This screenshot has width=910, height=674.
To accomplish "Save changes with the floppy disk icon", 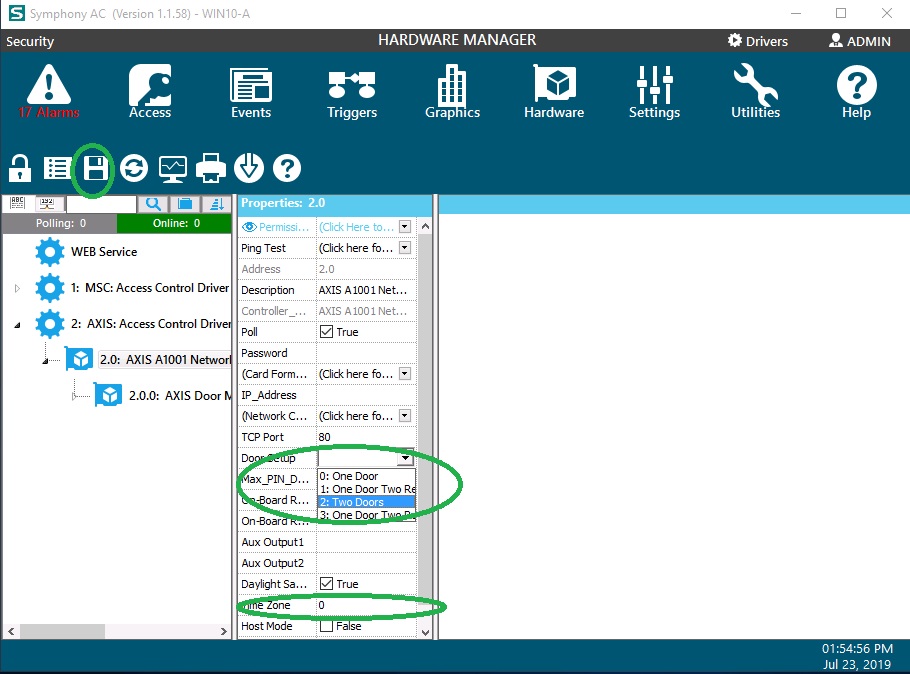I will click(95, 168).
